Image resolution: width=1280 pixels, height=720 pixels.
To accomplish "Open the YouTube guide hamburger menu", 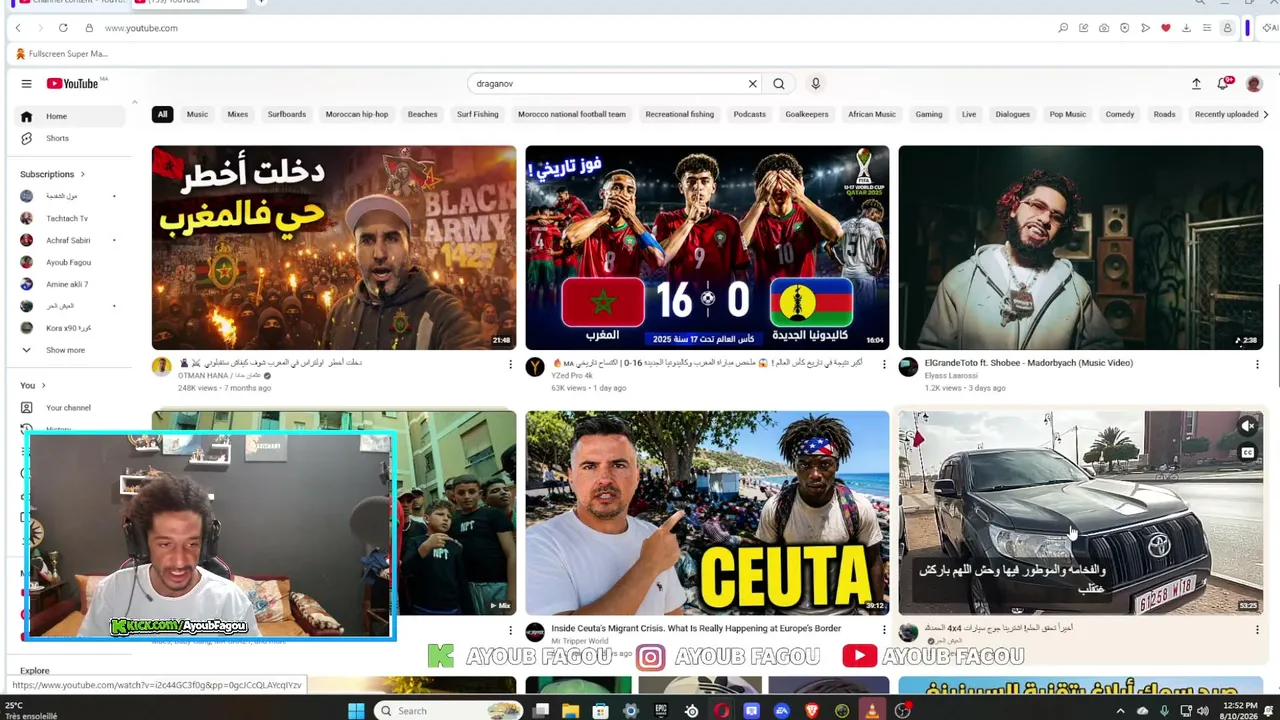I will pyautogui.click(x=26, y=84).
